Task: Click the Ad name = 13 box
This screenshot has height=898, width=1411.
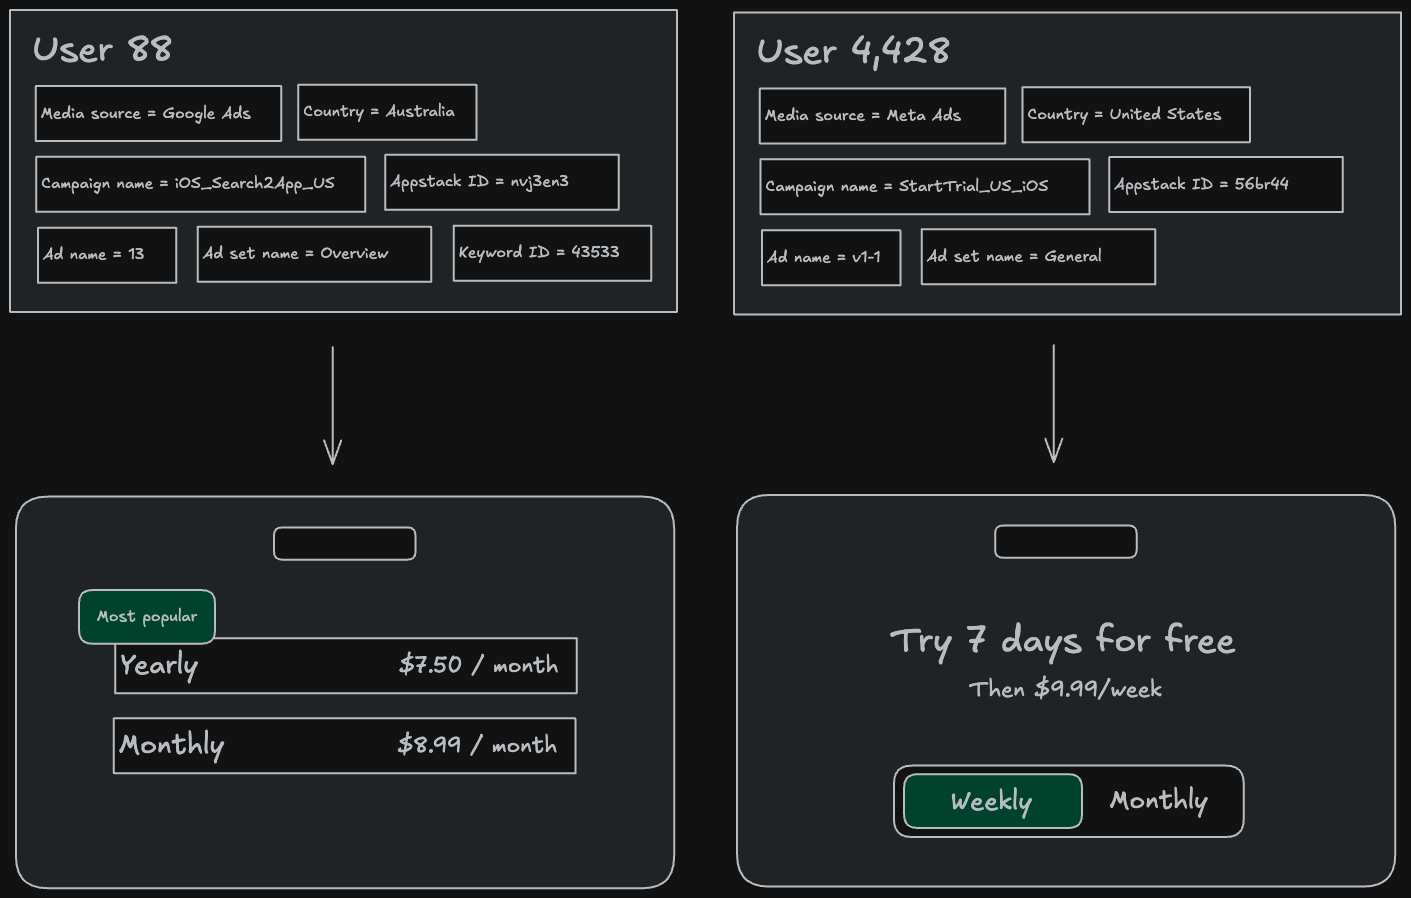Action: pos(107,255)
